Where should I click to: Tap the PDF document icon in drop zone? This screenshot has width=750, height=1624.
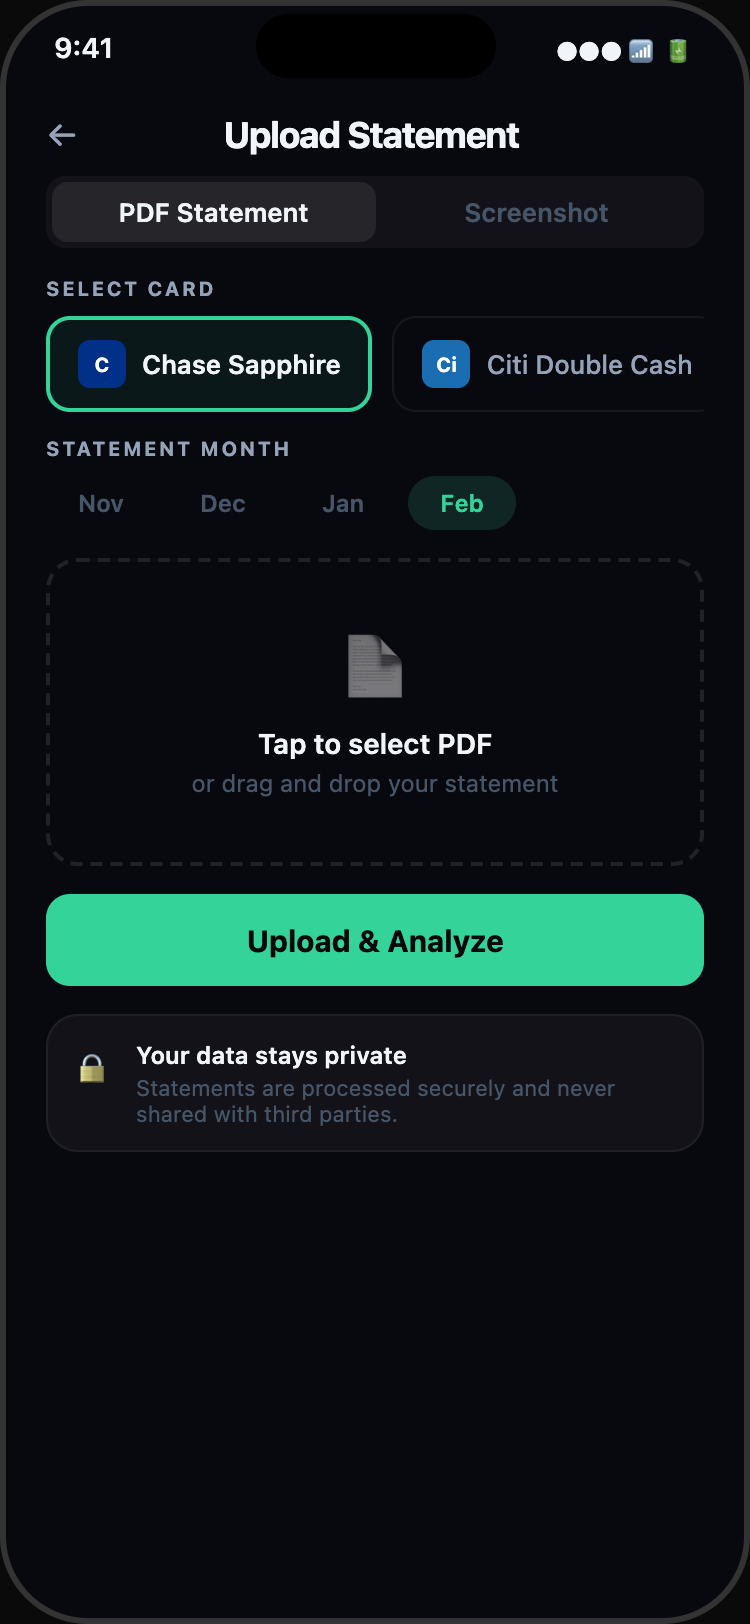tap(375, 666)
